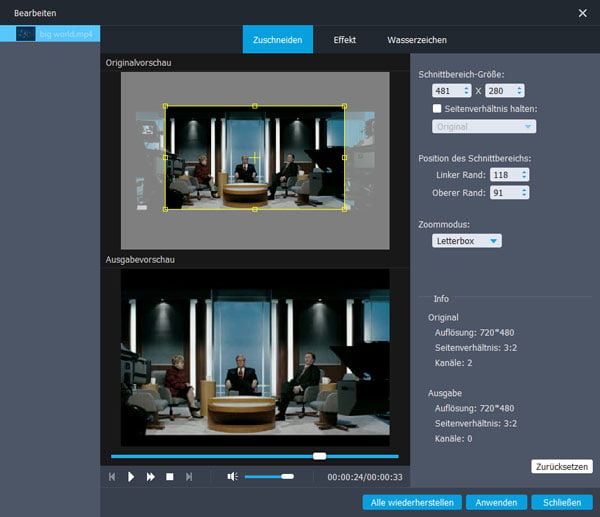600x517 pixels.
Task: Enable the Seitenverhältnis halten checkbox
Action: tap(437, 108)
